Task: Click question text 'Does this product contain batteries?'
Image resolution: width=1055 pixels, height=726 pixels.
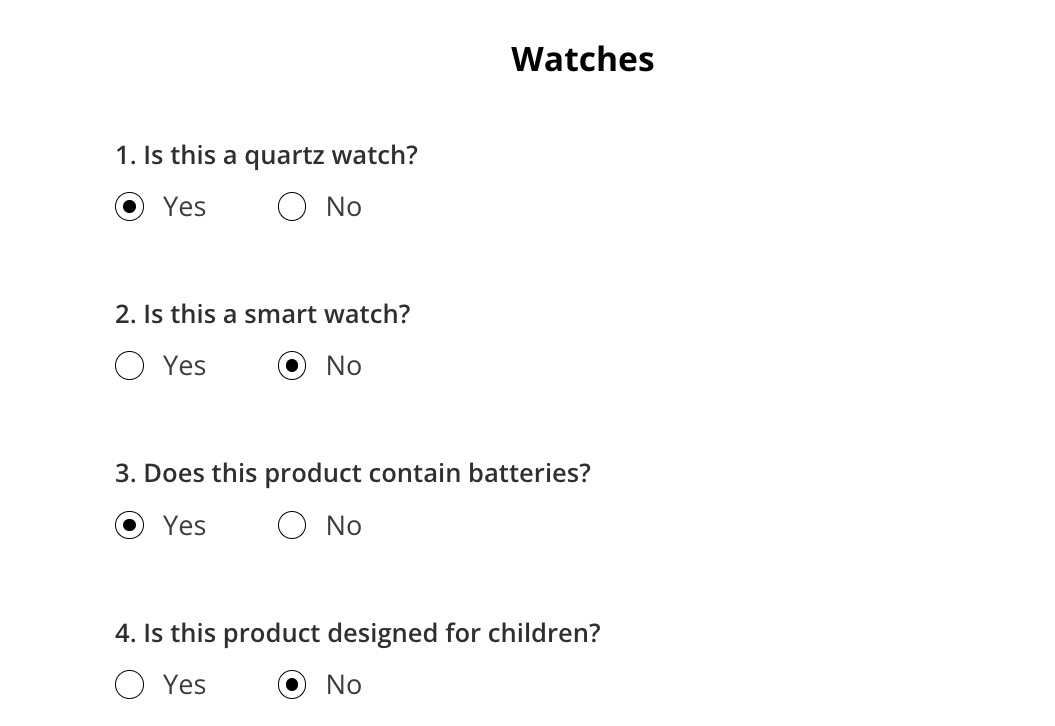Action: 367,474
